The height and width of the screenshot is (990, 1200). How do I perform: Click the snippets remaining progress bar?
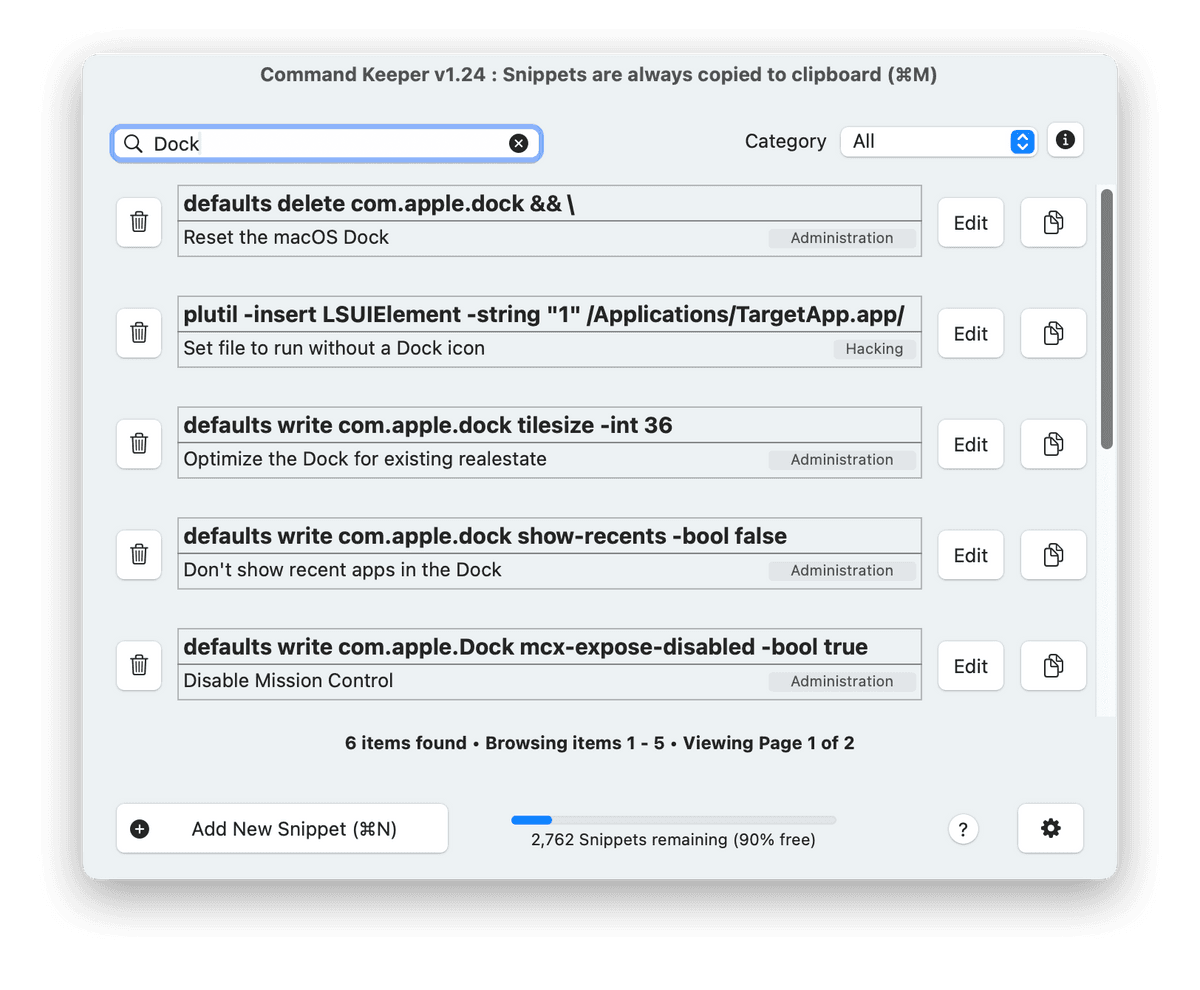tap(673, 820)
